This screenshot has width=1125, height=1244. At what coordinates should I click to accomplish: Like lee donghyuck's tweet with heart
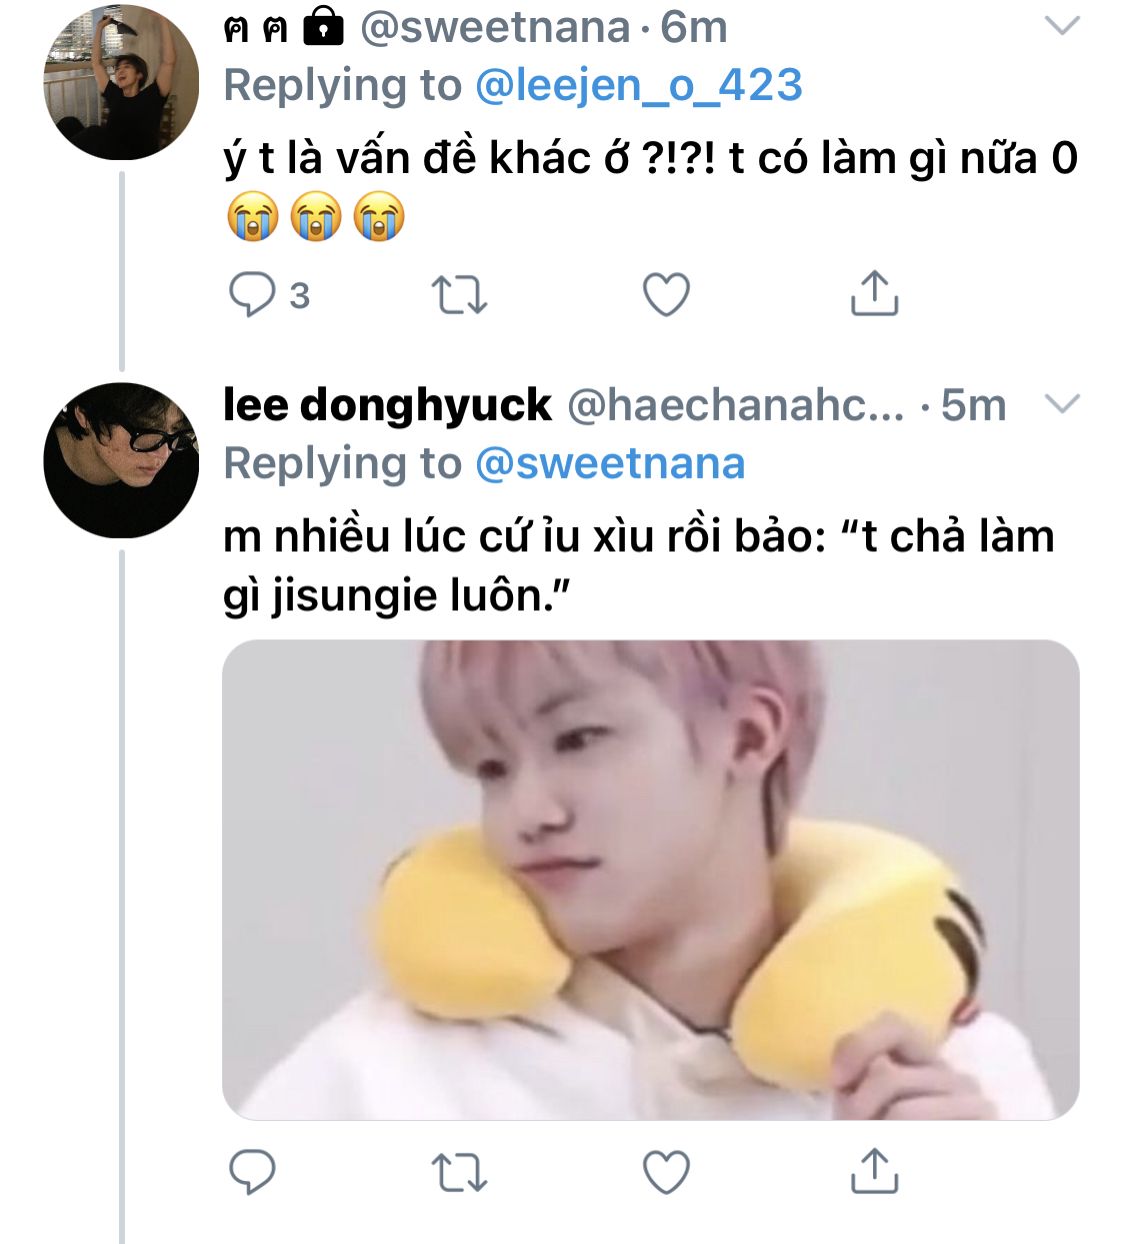(666, 1172)
